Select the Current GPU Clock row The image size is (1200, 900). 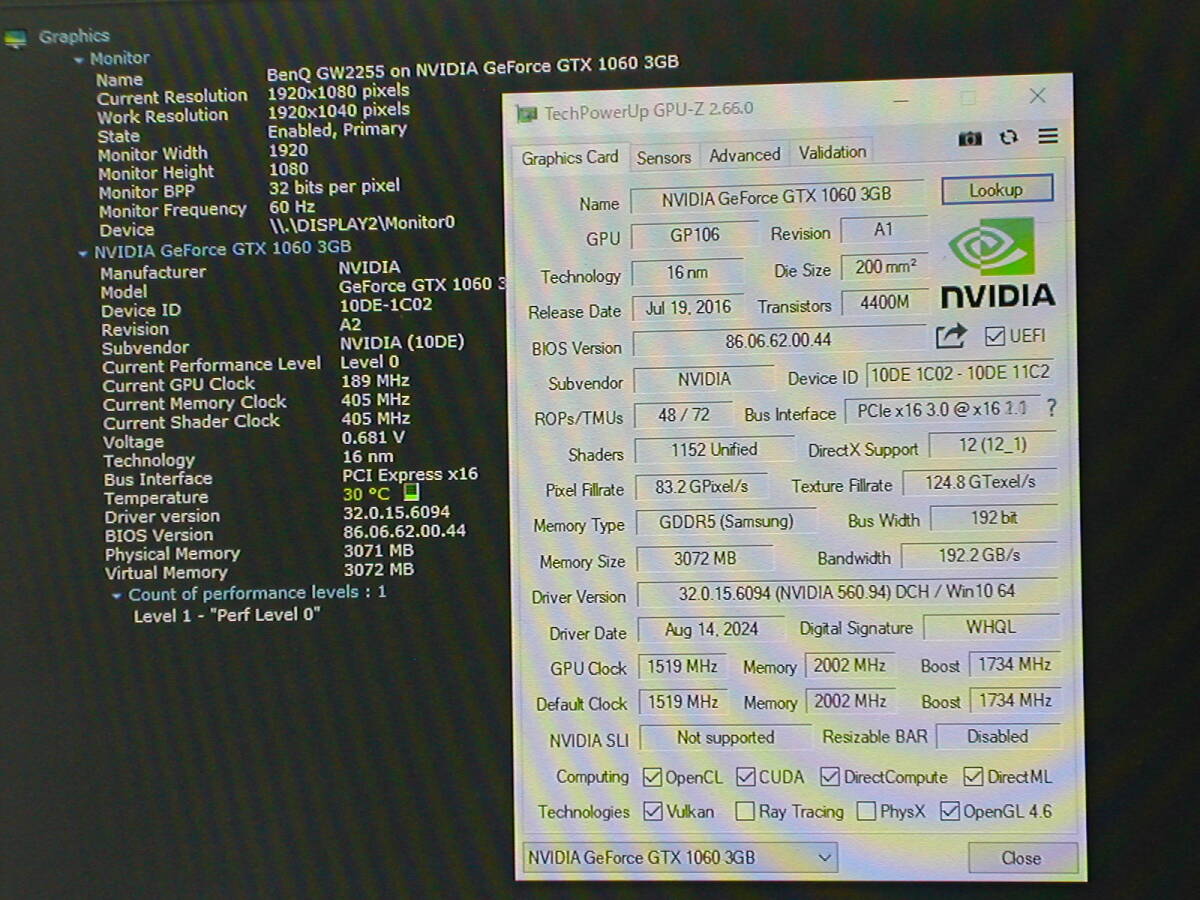click(256, 383)
